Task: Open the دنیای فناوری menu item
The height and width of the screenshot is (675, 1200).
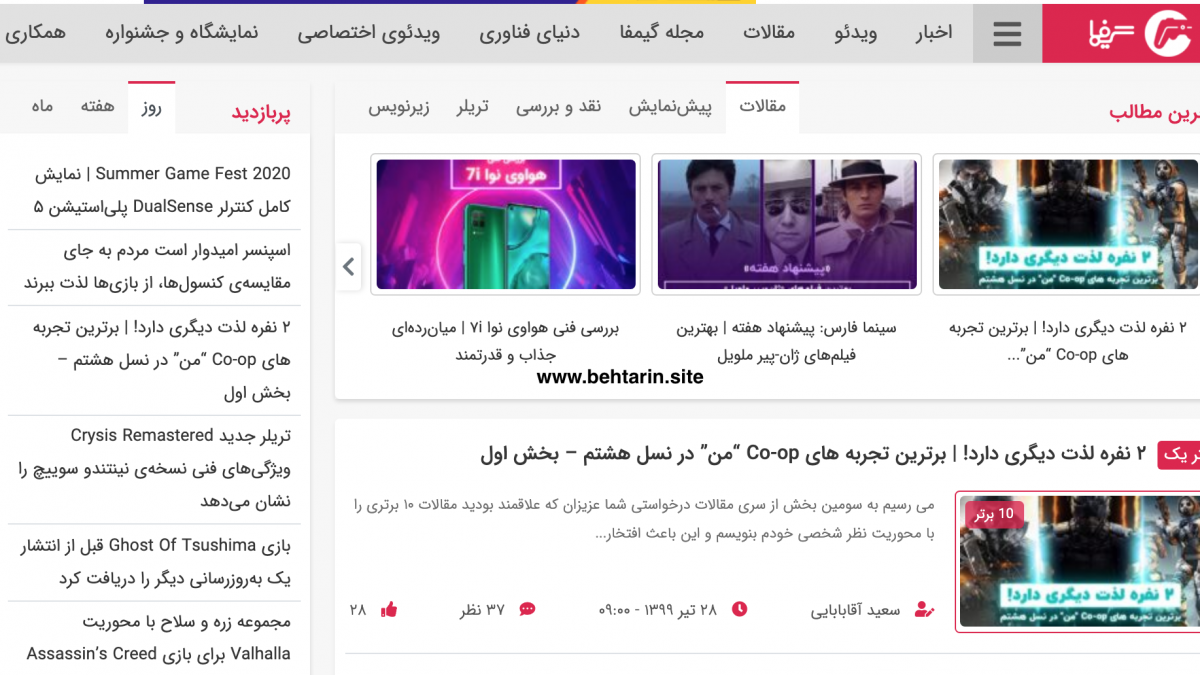Action: [529, 33]
